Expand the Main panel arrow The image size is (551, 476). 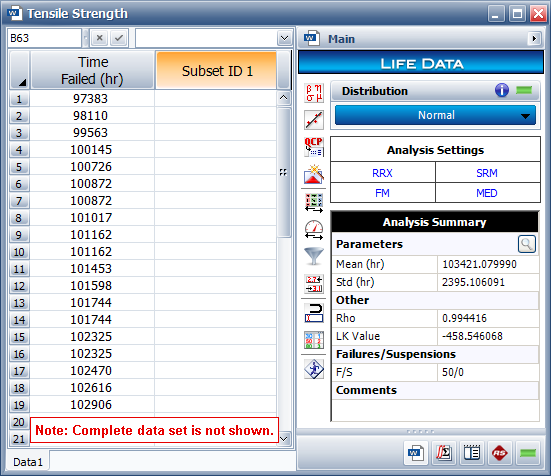pos(534,38)
